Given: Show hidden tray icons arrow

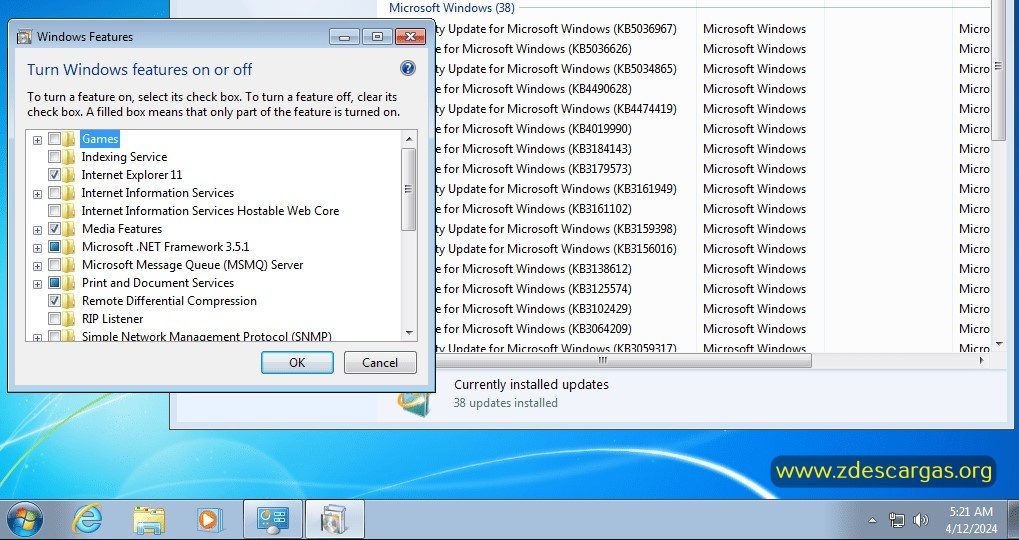Looking at the screenshot, I should pos(872,520).
